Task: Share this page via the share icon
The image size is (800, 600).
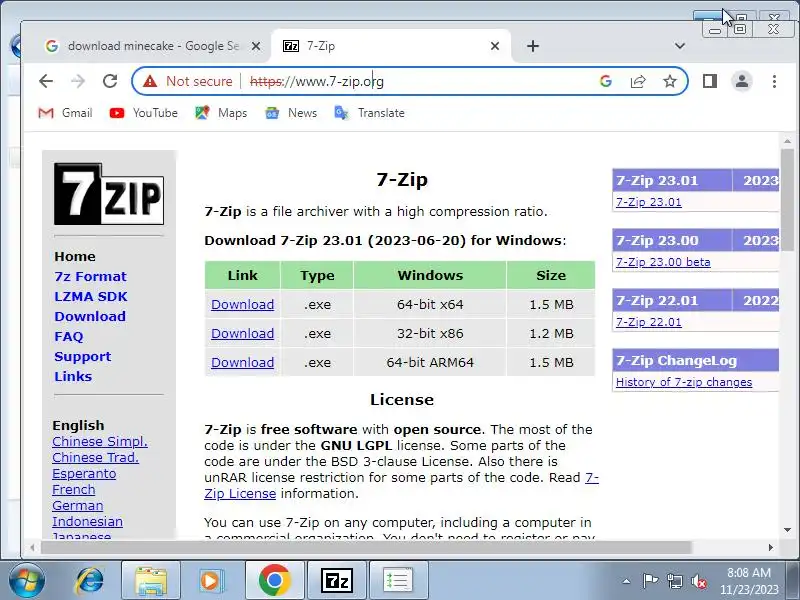Action: click(x=638, y=81)
